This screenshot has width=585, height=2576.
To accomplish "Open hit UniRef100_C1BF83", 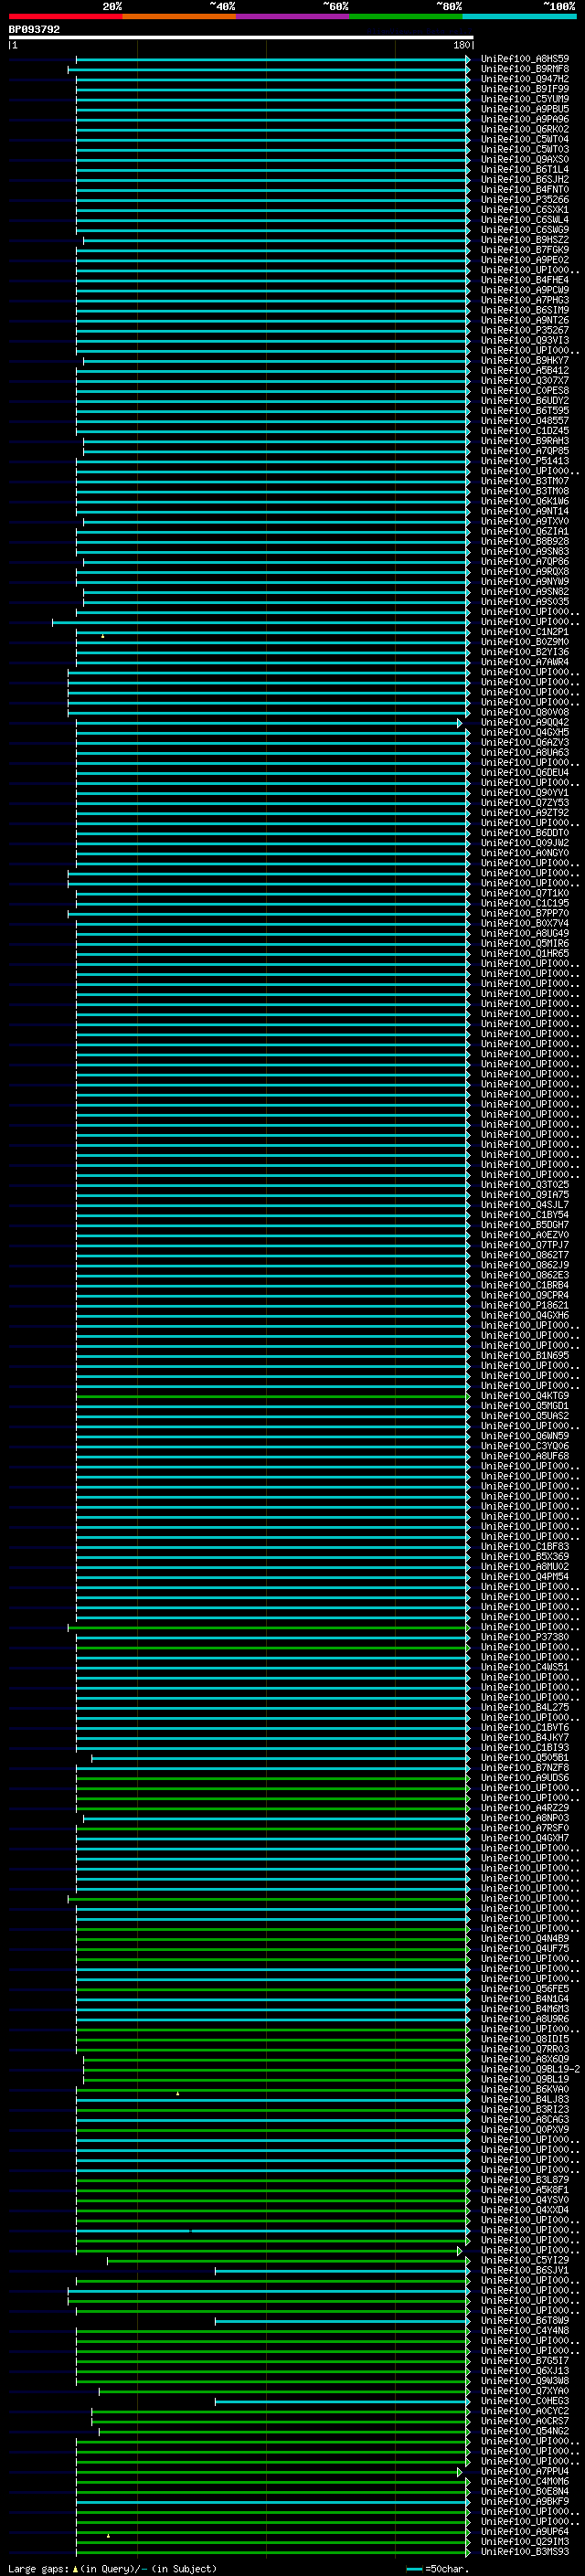I will 524,1546.
